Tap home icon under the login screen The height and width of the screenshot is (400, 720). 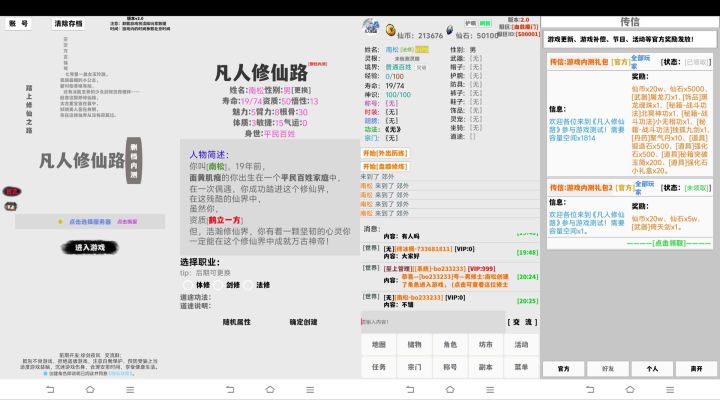point(90,389)
